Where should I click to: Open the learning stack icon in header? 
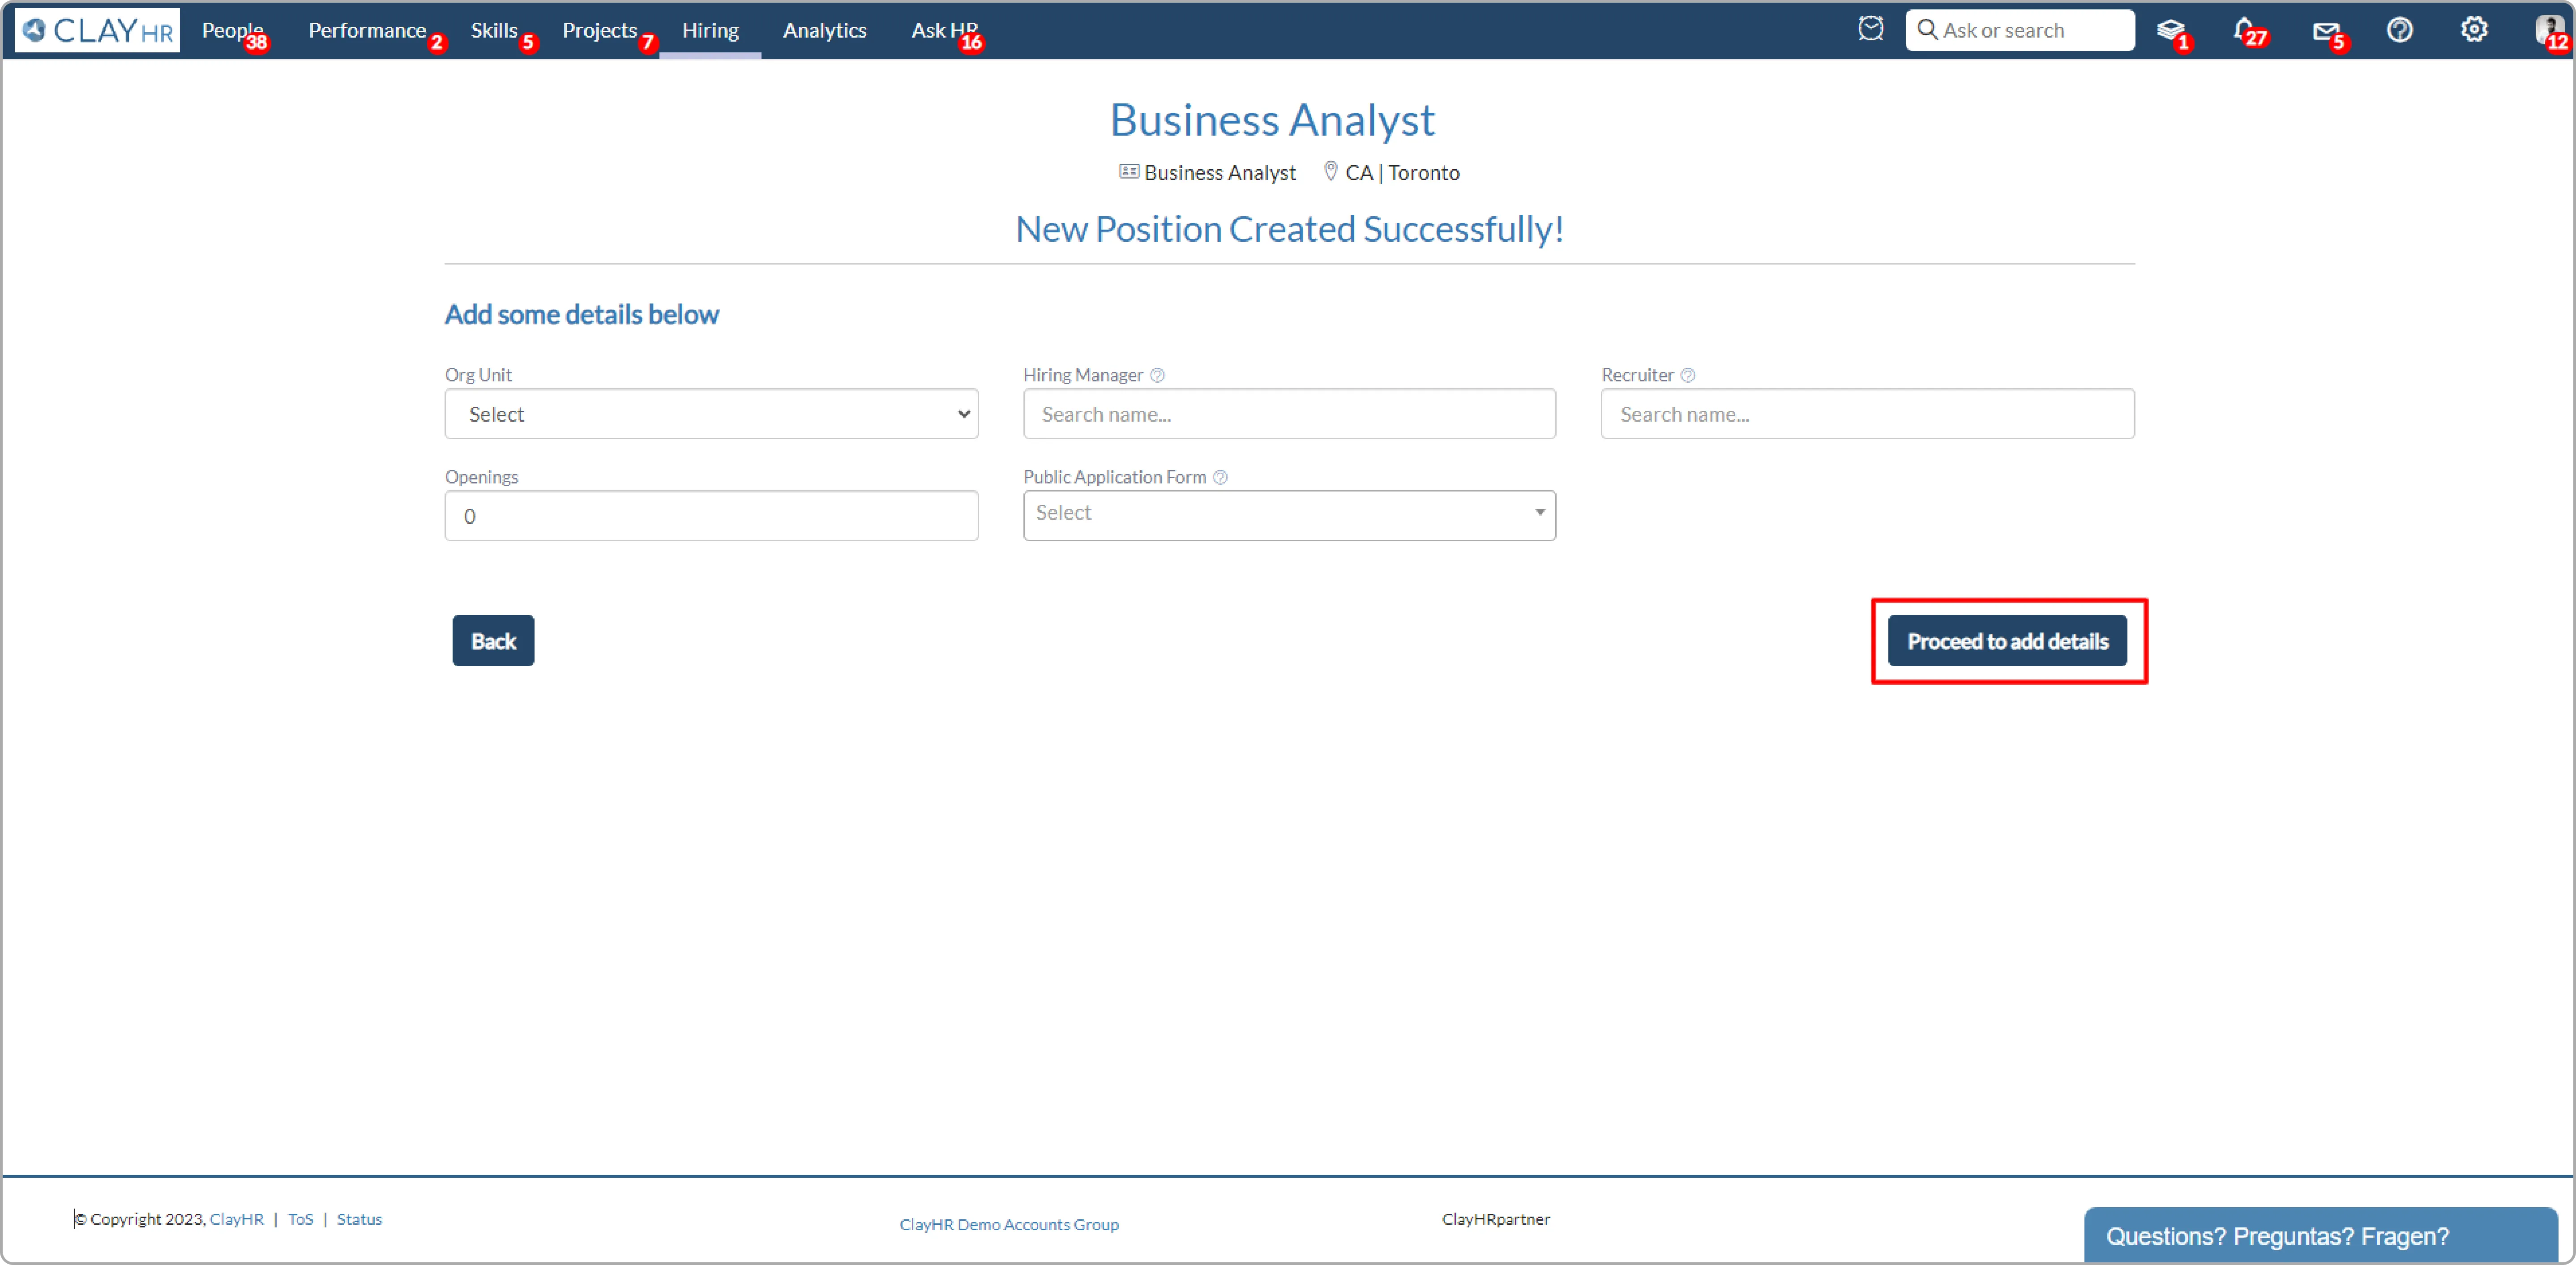(x=2169, y=30)
